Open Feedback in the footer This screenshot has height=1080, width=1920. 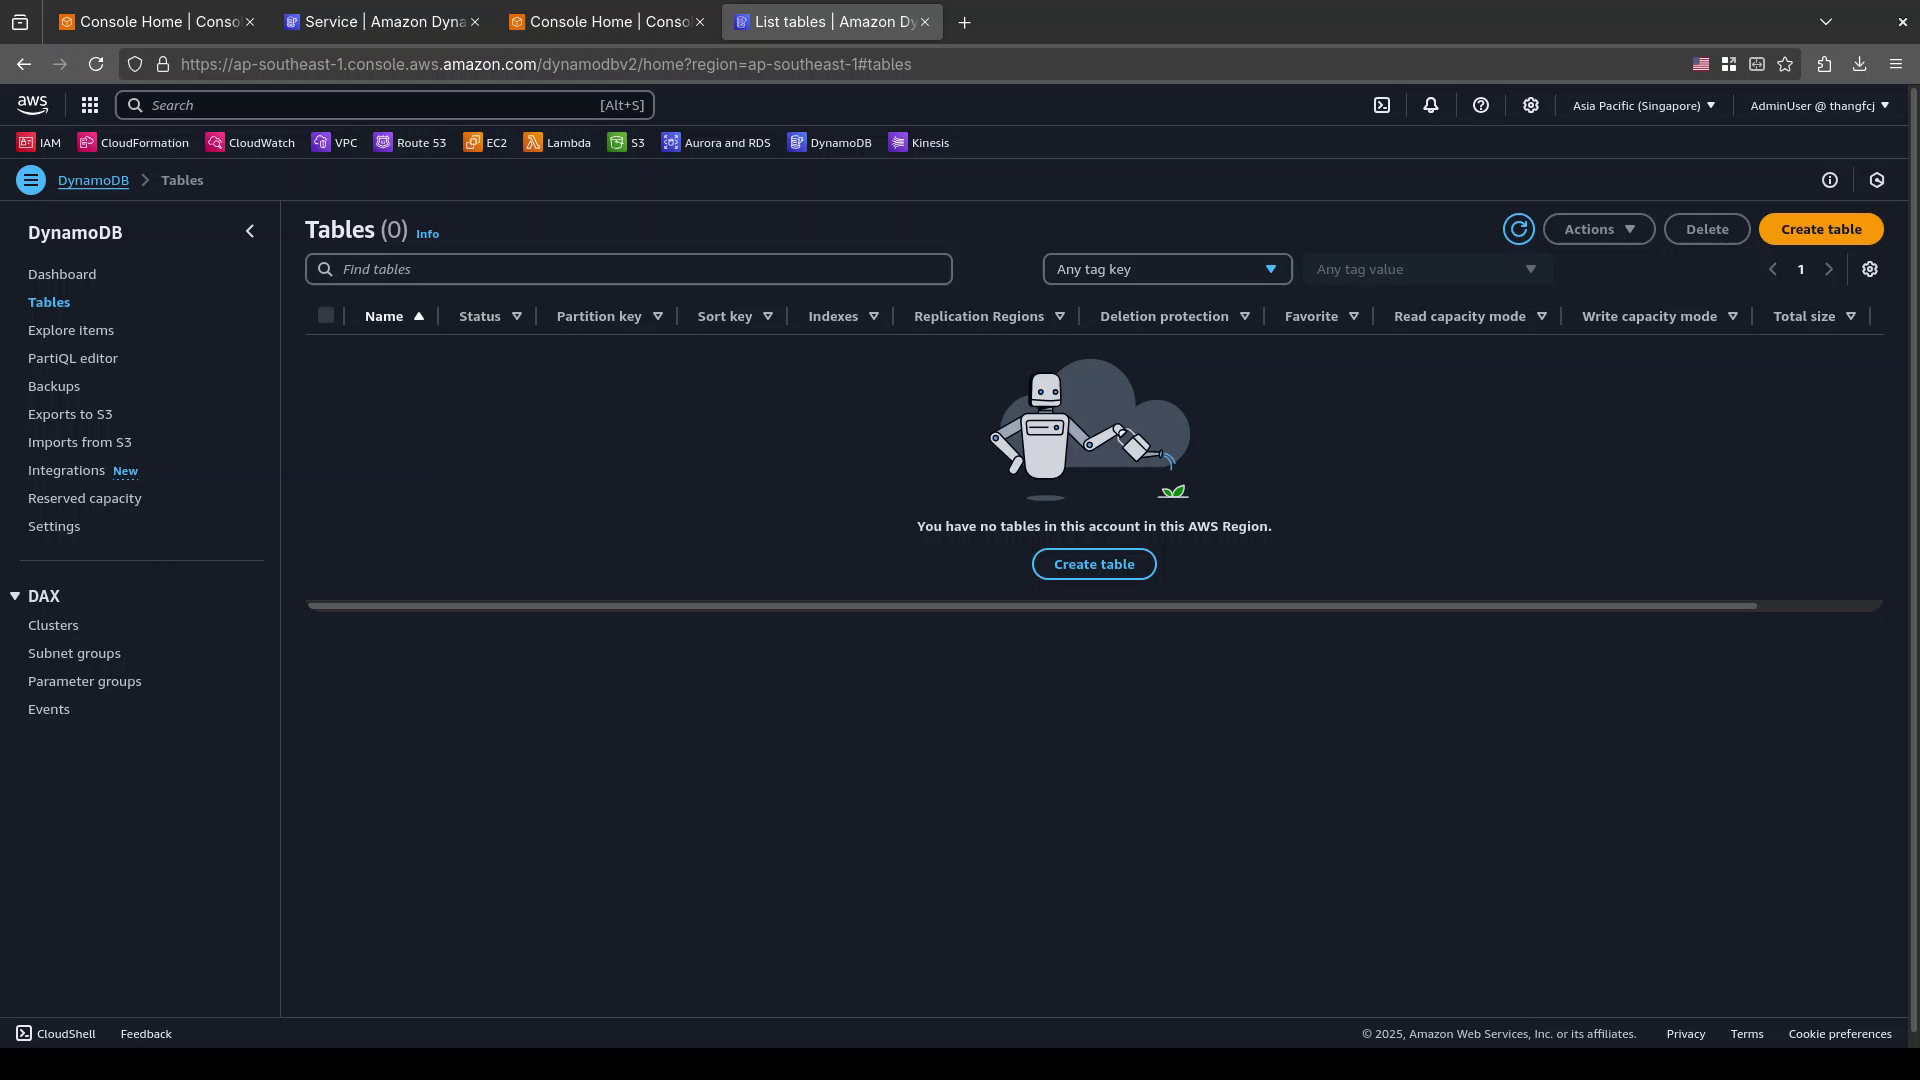(146, 1034)
